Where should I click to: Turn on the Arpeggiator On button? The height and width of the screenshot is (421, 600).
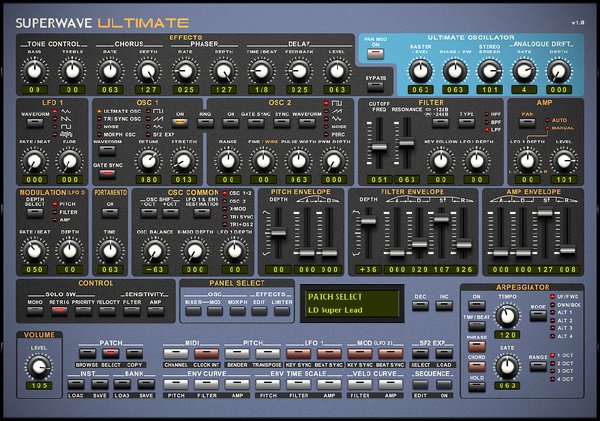(476, 305)
